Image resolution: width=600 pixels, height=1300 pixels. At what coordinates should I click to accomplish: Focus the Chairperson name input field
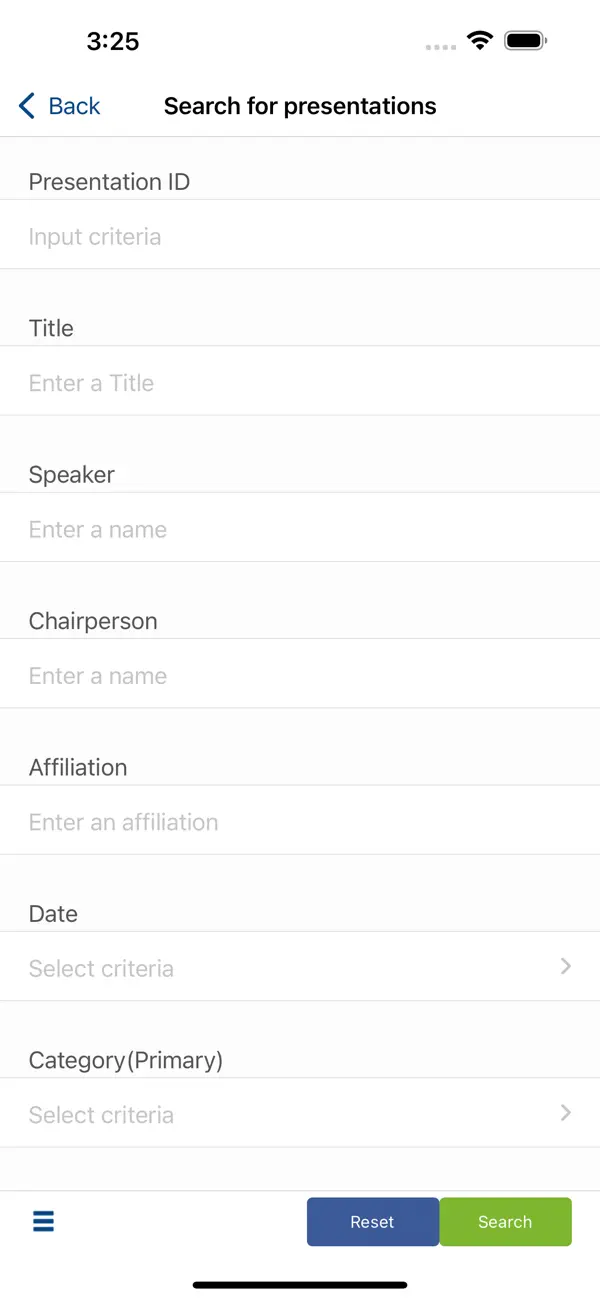(300, 676)
